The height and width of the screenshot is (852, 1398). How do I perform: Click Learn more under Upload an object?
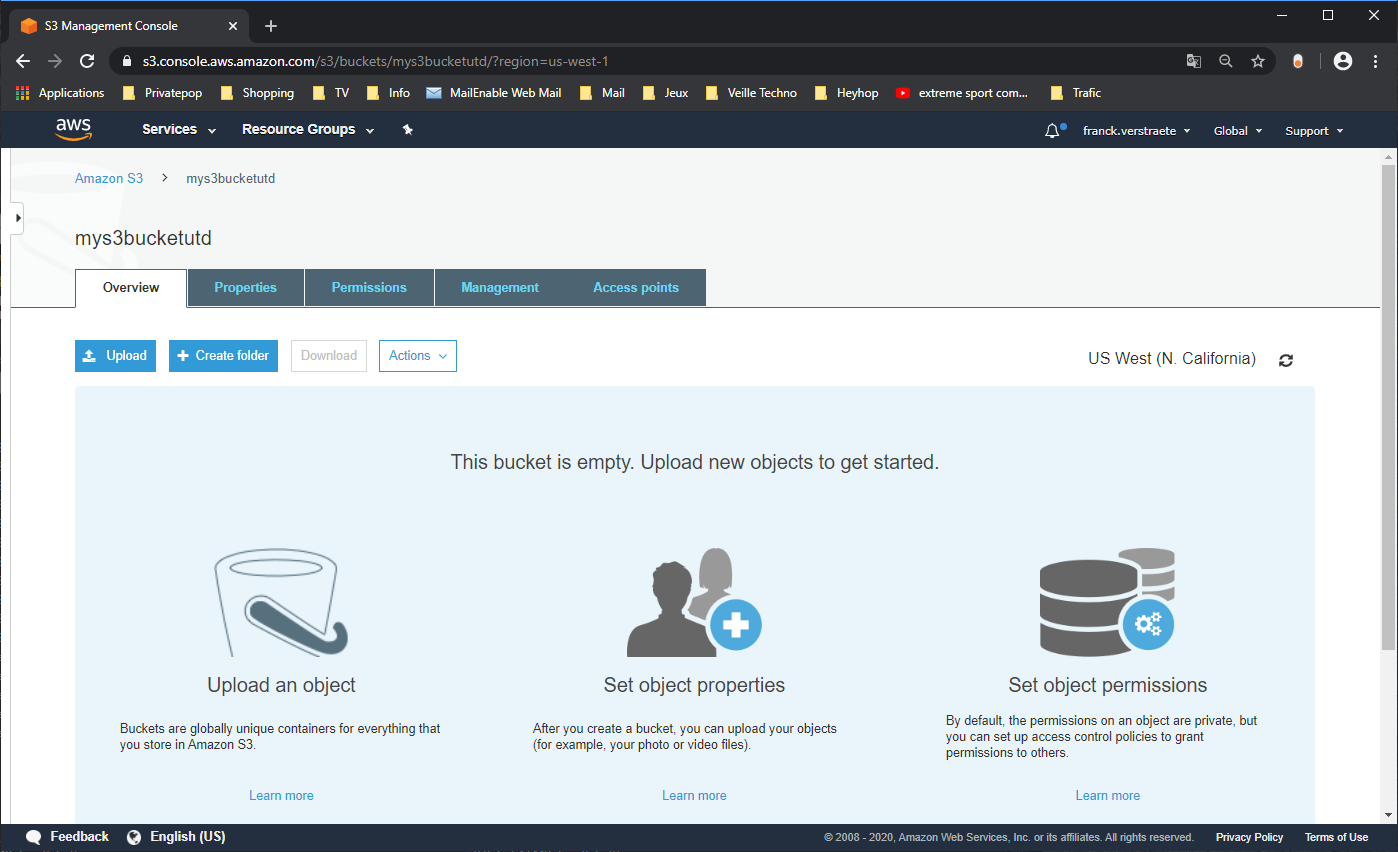[281, 796]
